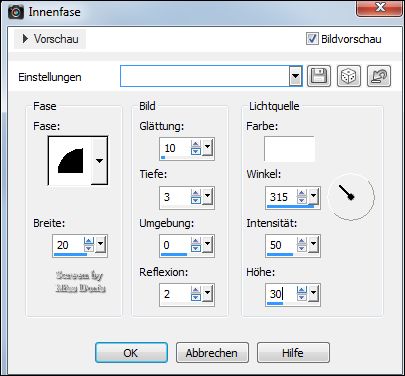Click the Intensität value field showing 50
Image resolution: width=405 pixels, height=376 pixels.
click(x=282, y=245)
